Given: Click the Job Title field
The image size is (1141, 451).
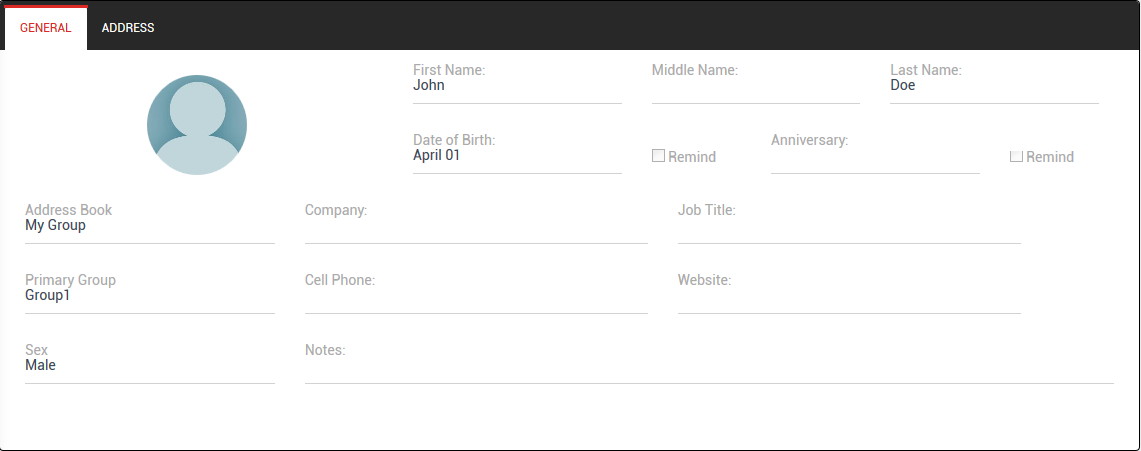Looking at the screenshot, I should [x=849, y=228].
